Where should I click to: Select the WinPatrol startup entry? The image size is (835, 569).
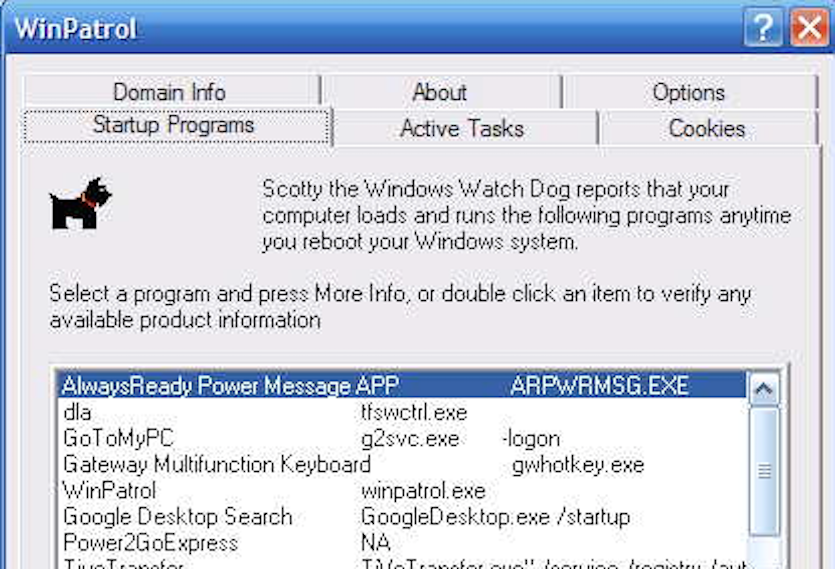[x=401, y=490]
